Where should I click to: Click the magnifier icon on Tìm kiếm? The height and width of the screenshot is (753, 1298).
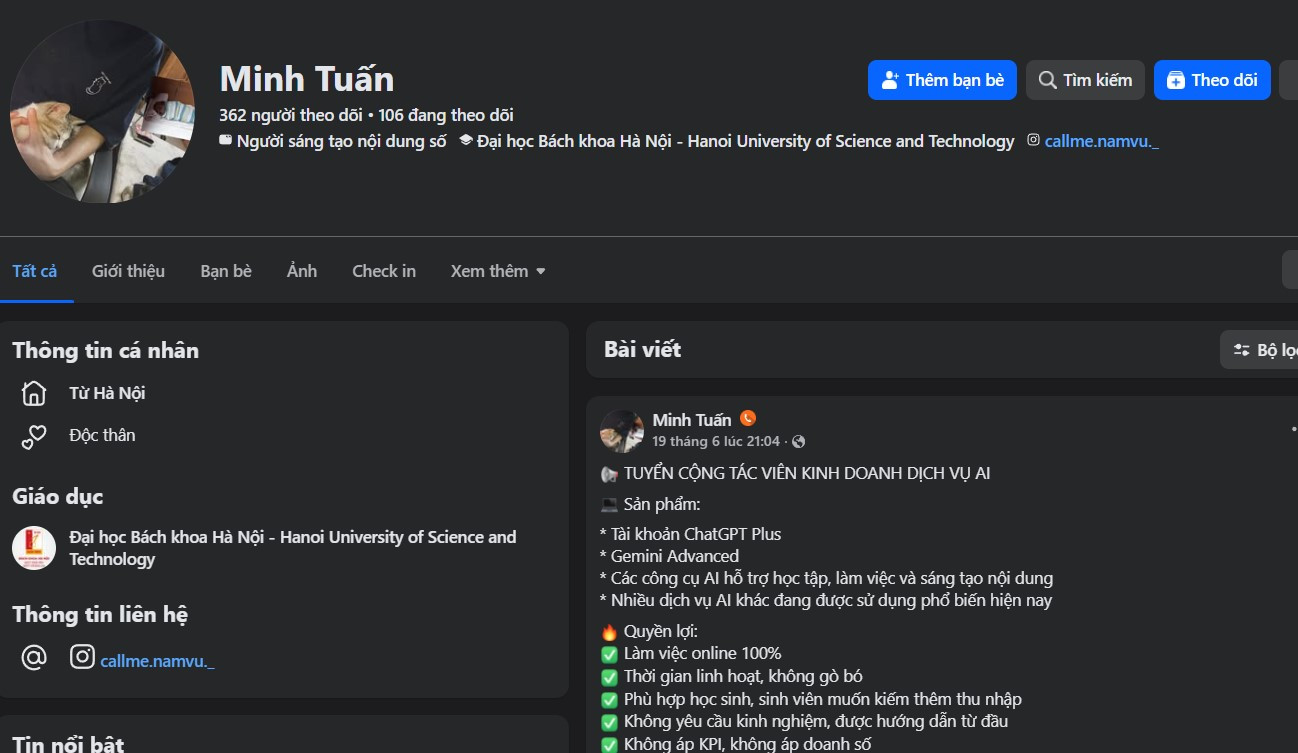[x=1047, y=80]
